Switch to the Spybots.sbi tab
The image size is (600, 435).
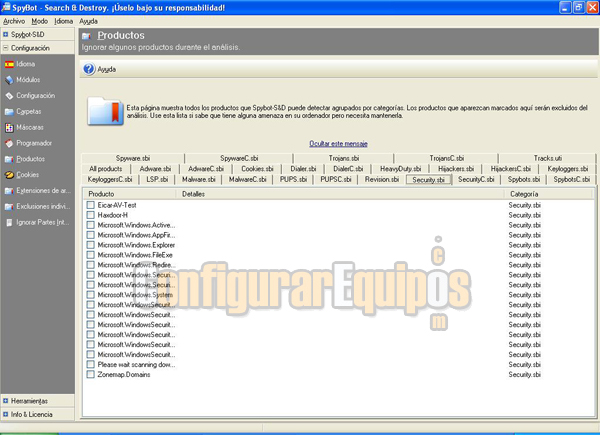point(523,179)
